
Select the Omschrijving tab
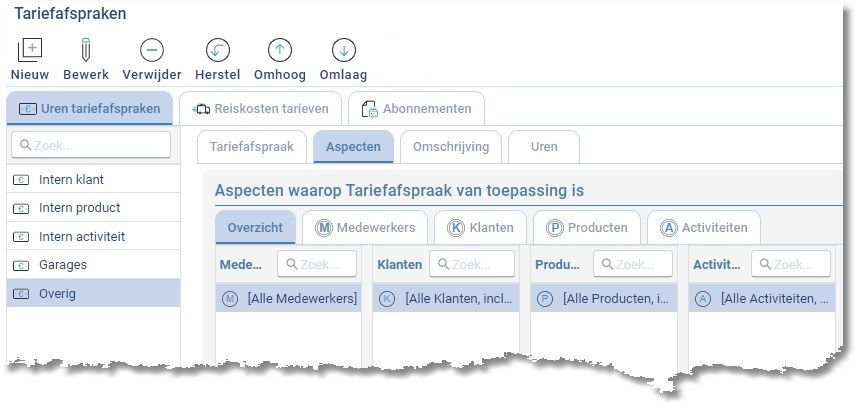click(450, 147)
